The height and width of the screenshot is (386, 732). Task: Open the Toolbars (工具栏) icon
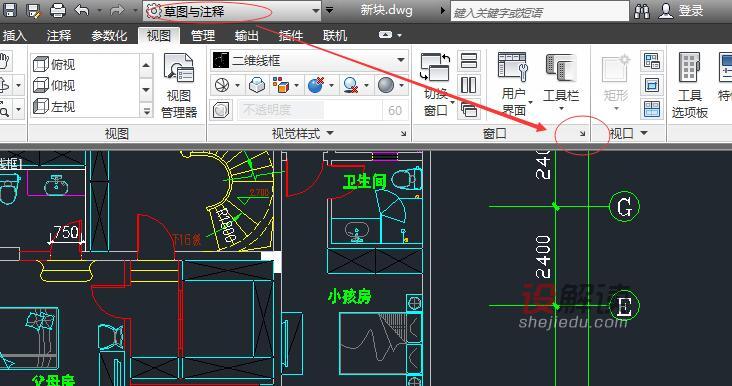(x=561, y=83)
